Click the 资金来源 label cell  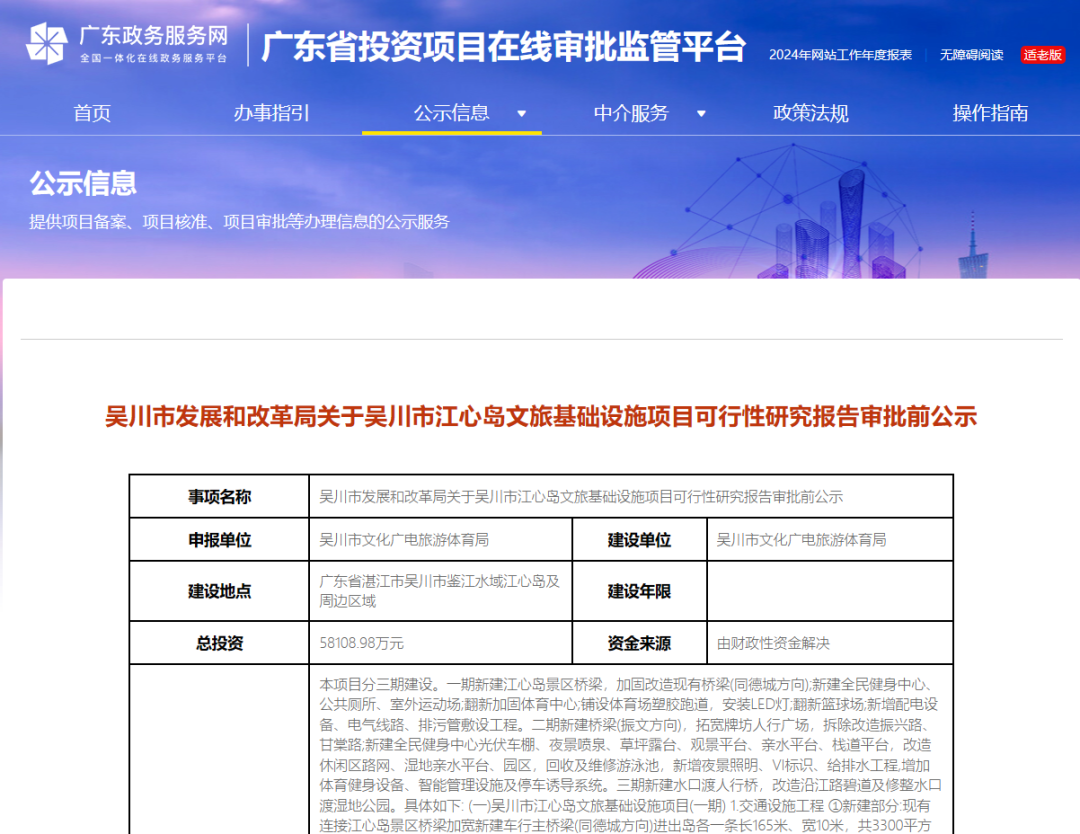(639, 643)
